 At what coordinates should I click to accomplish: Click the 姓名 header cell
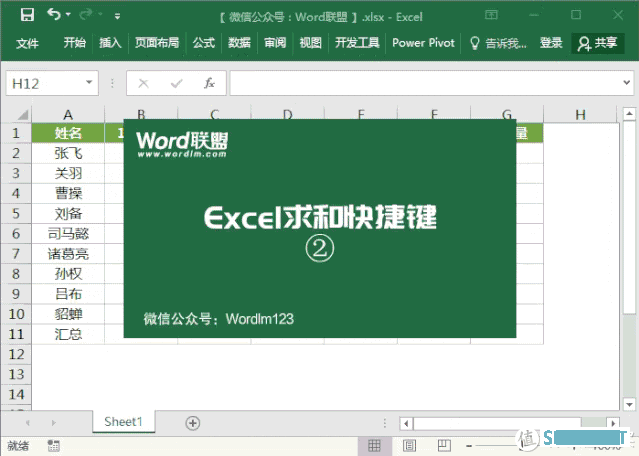point(68,133)
